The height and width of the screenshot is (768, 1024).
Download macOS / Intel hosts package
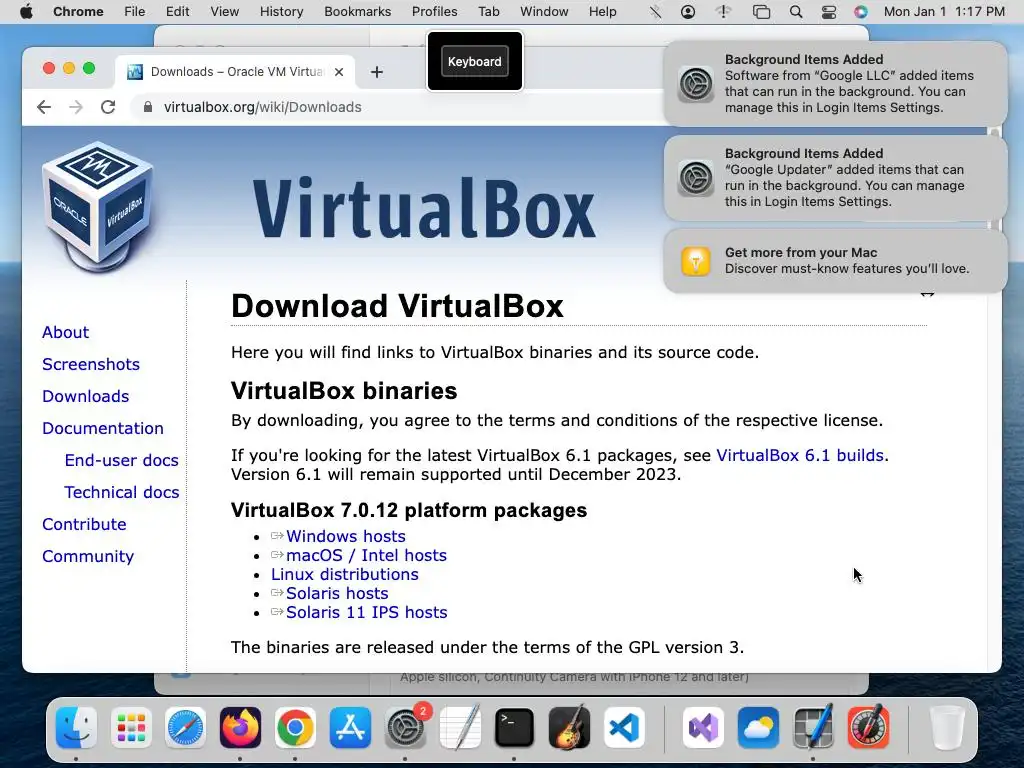[366, 555]
